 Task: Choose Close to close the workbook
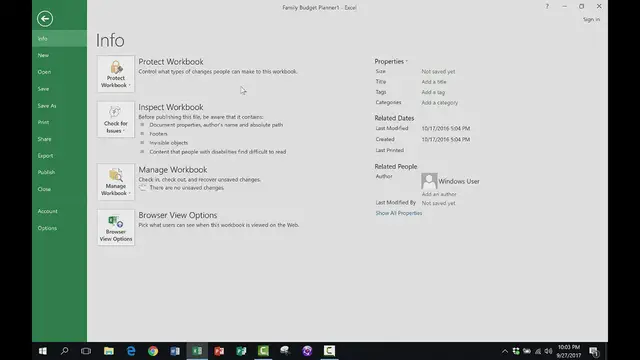coord(60,189)
